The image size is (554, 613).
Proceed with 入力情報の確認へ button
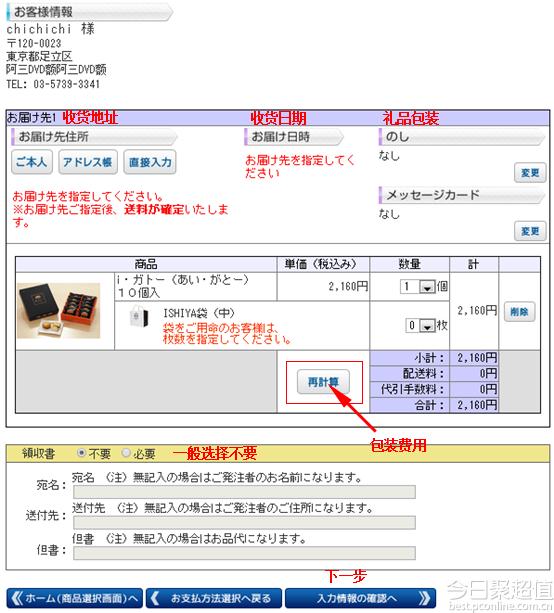click(360, 598)
